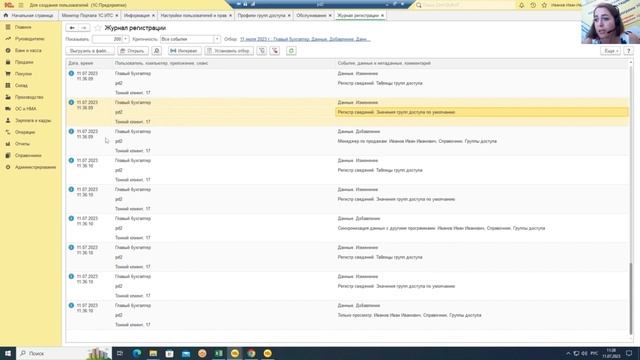640x360 pixels.
Task: Click the back navigation arrow
Action: point(72,28)
